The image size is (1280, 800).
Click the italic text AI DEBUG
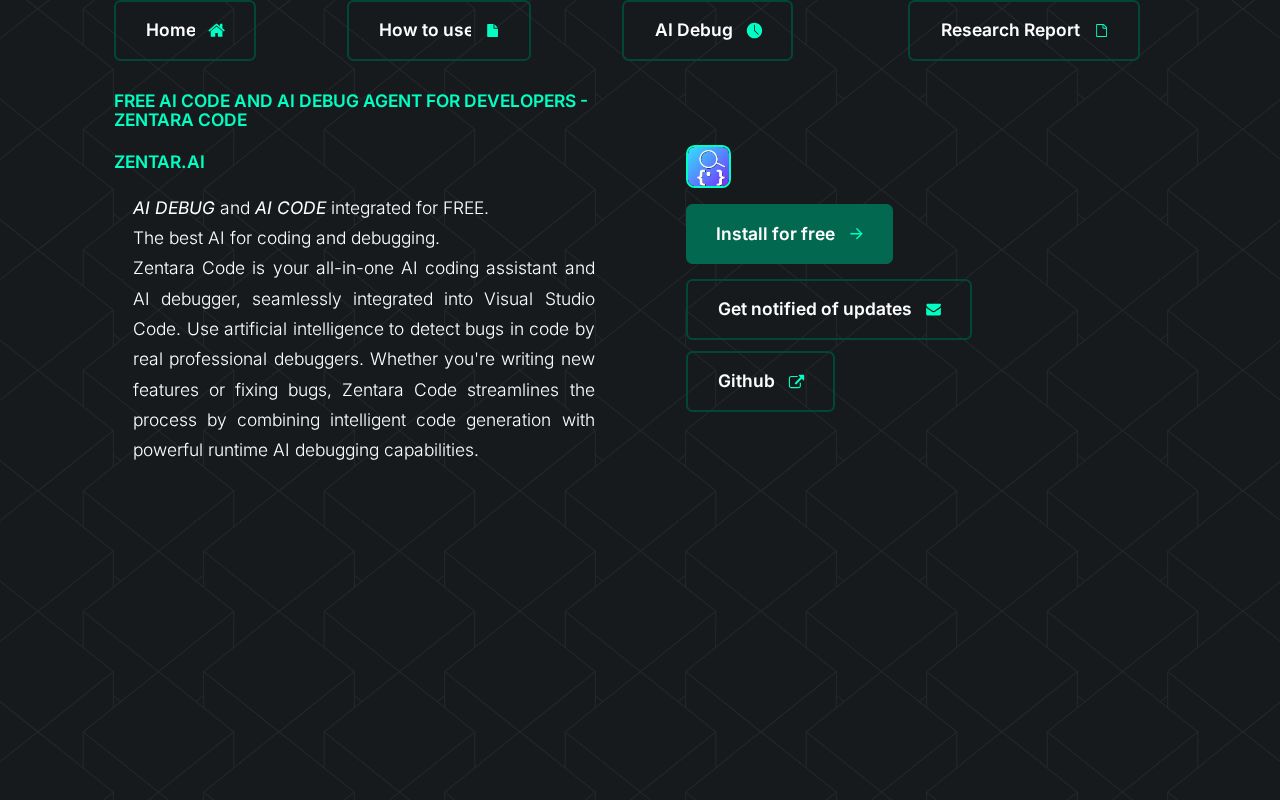[174, 208]
